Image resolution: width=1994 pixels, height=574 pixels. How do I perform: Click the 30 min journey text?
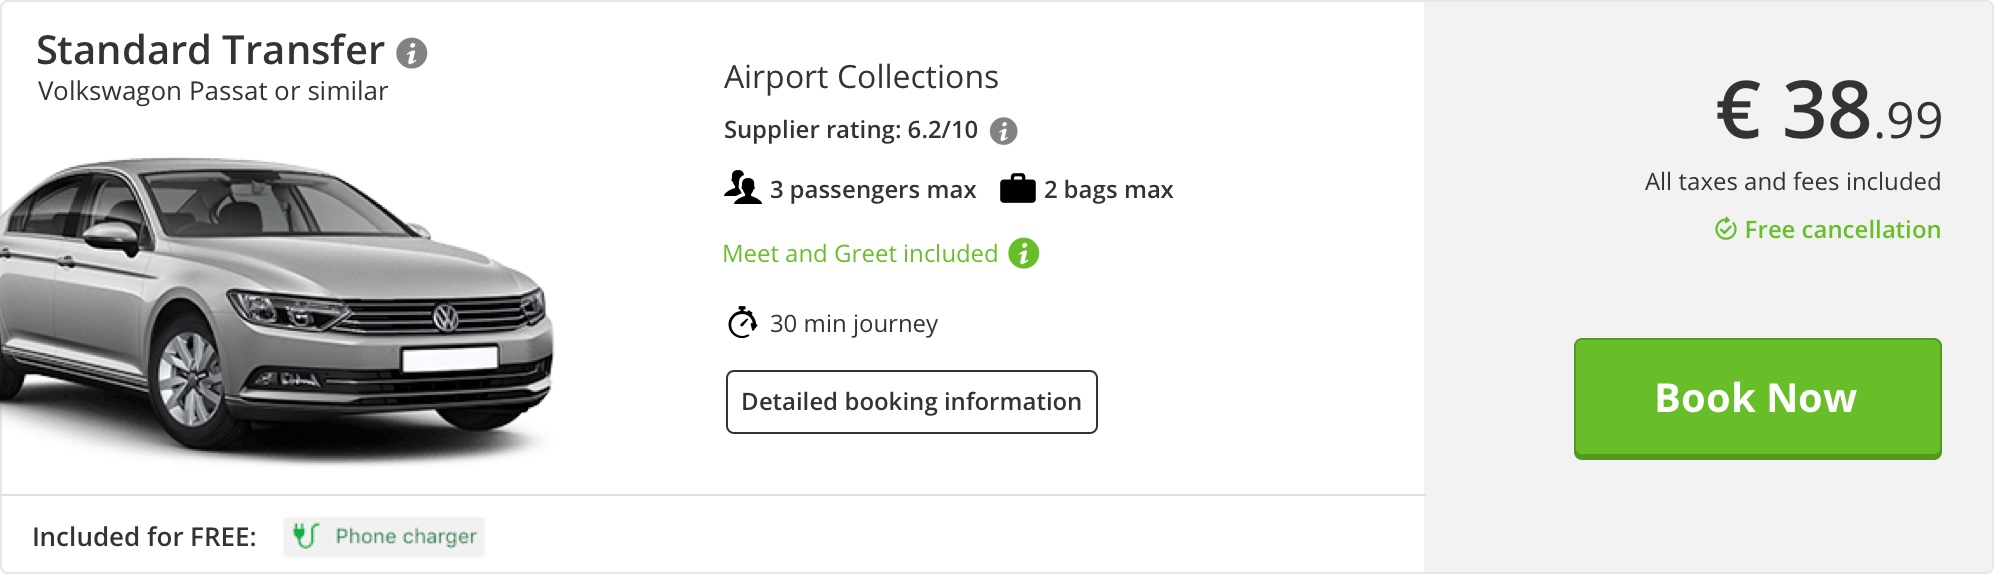coord(853,324)
